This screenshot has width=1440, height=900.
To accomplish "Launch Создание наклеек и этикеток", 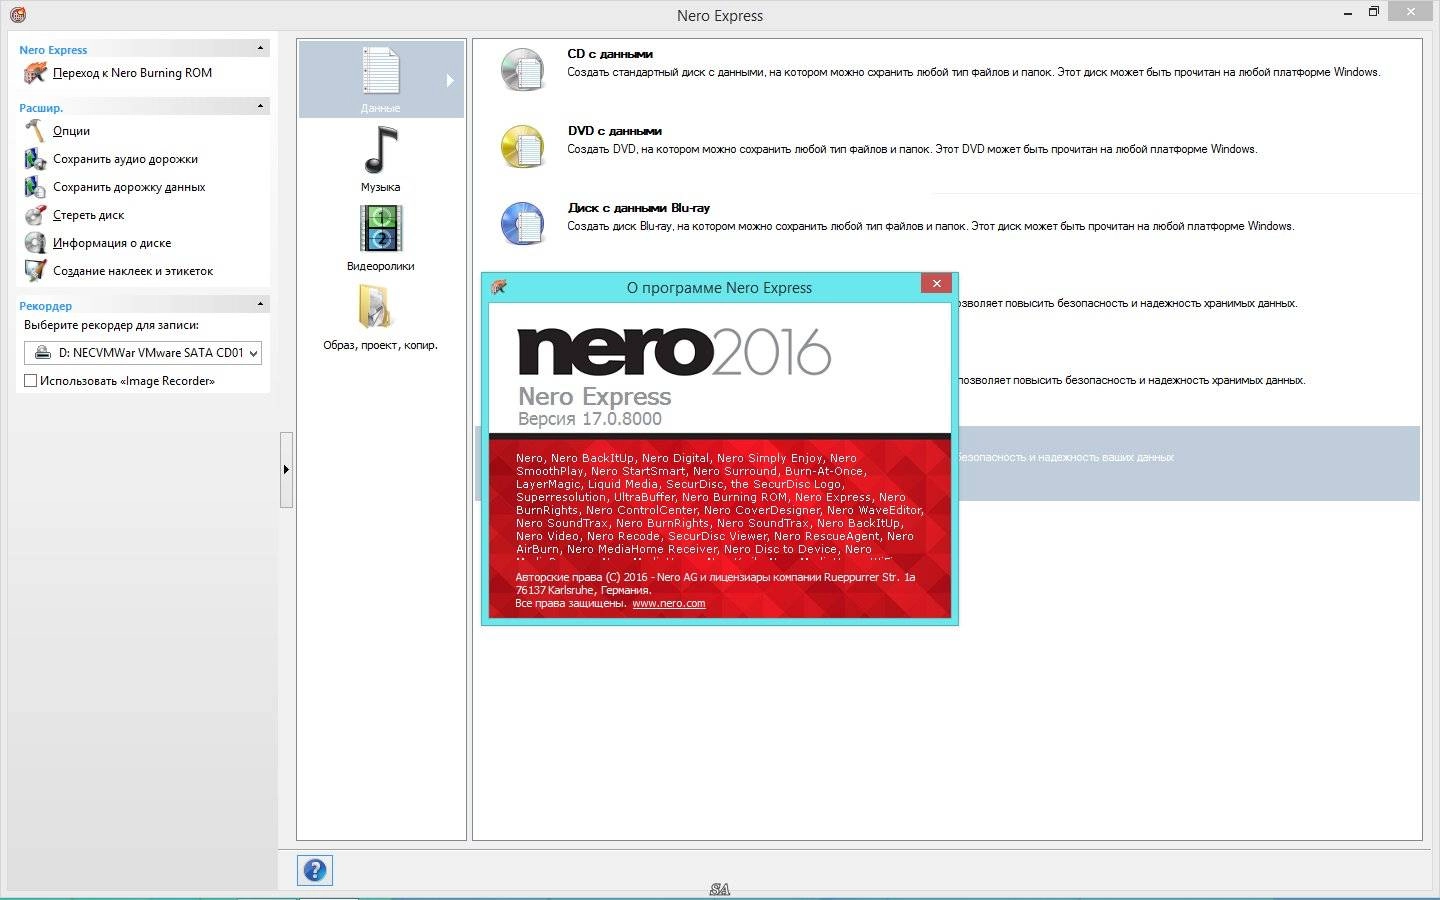I will (x=133, y=271).
